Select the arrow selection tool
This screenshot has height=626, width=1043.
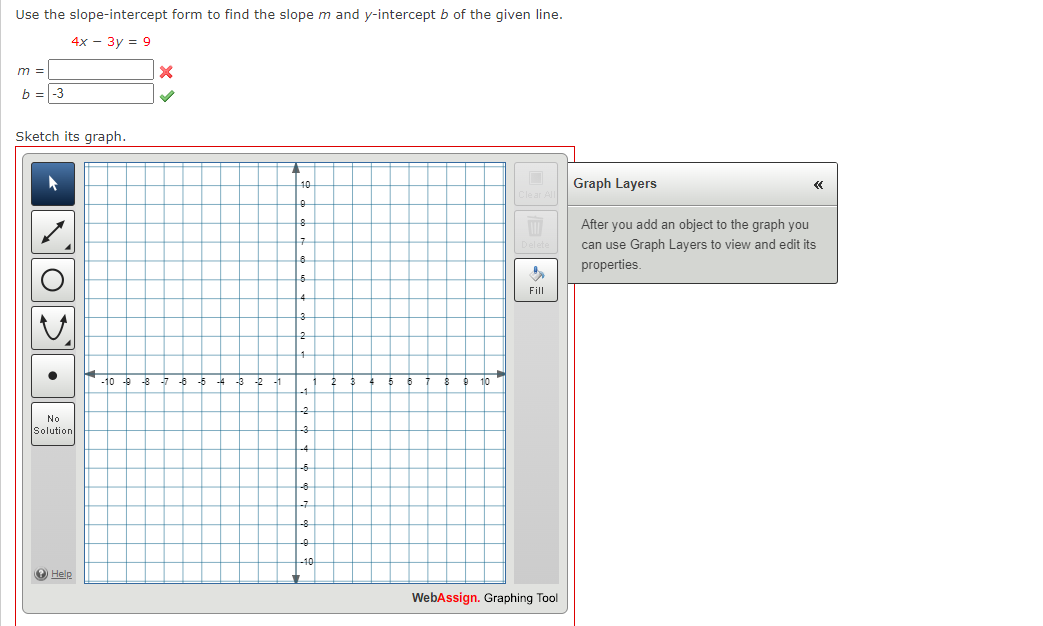coord(52,184)
